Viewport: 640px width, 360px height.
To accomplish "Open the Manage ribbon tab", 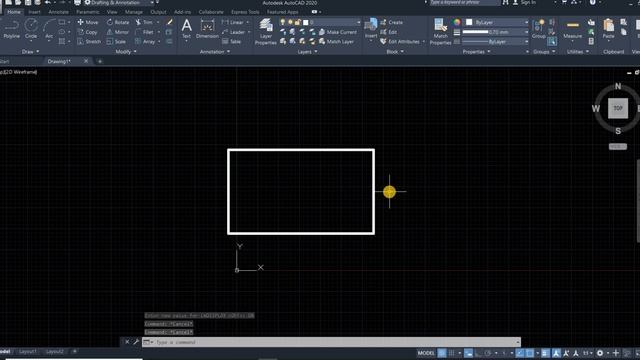I will point(134,12).
